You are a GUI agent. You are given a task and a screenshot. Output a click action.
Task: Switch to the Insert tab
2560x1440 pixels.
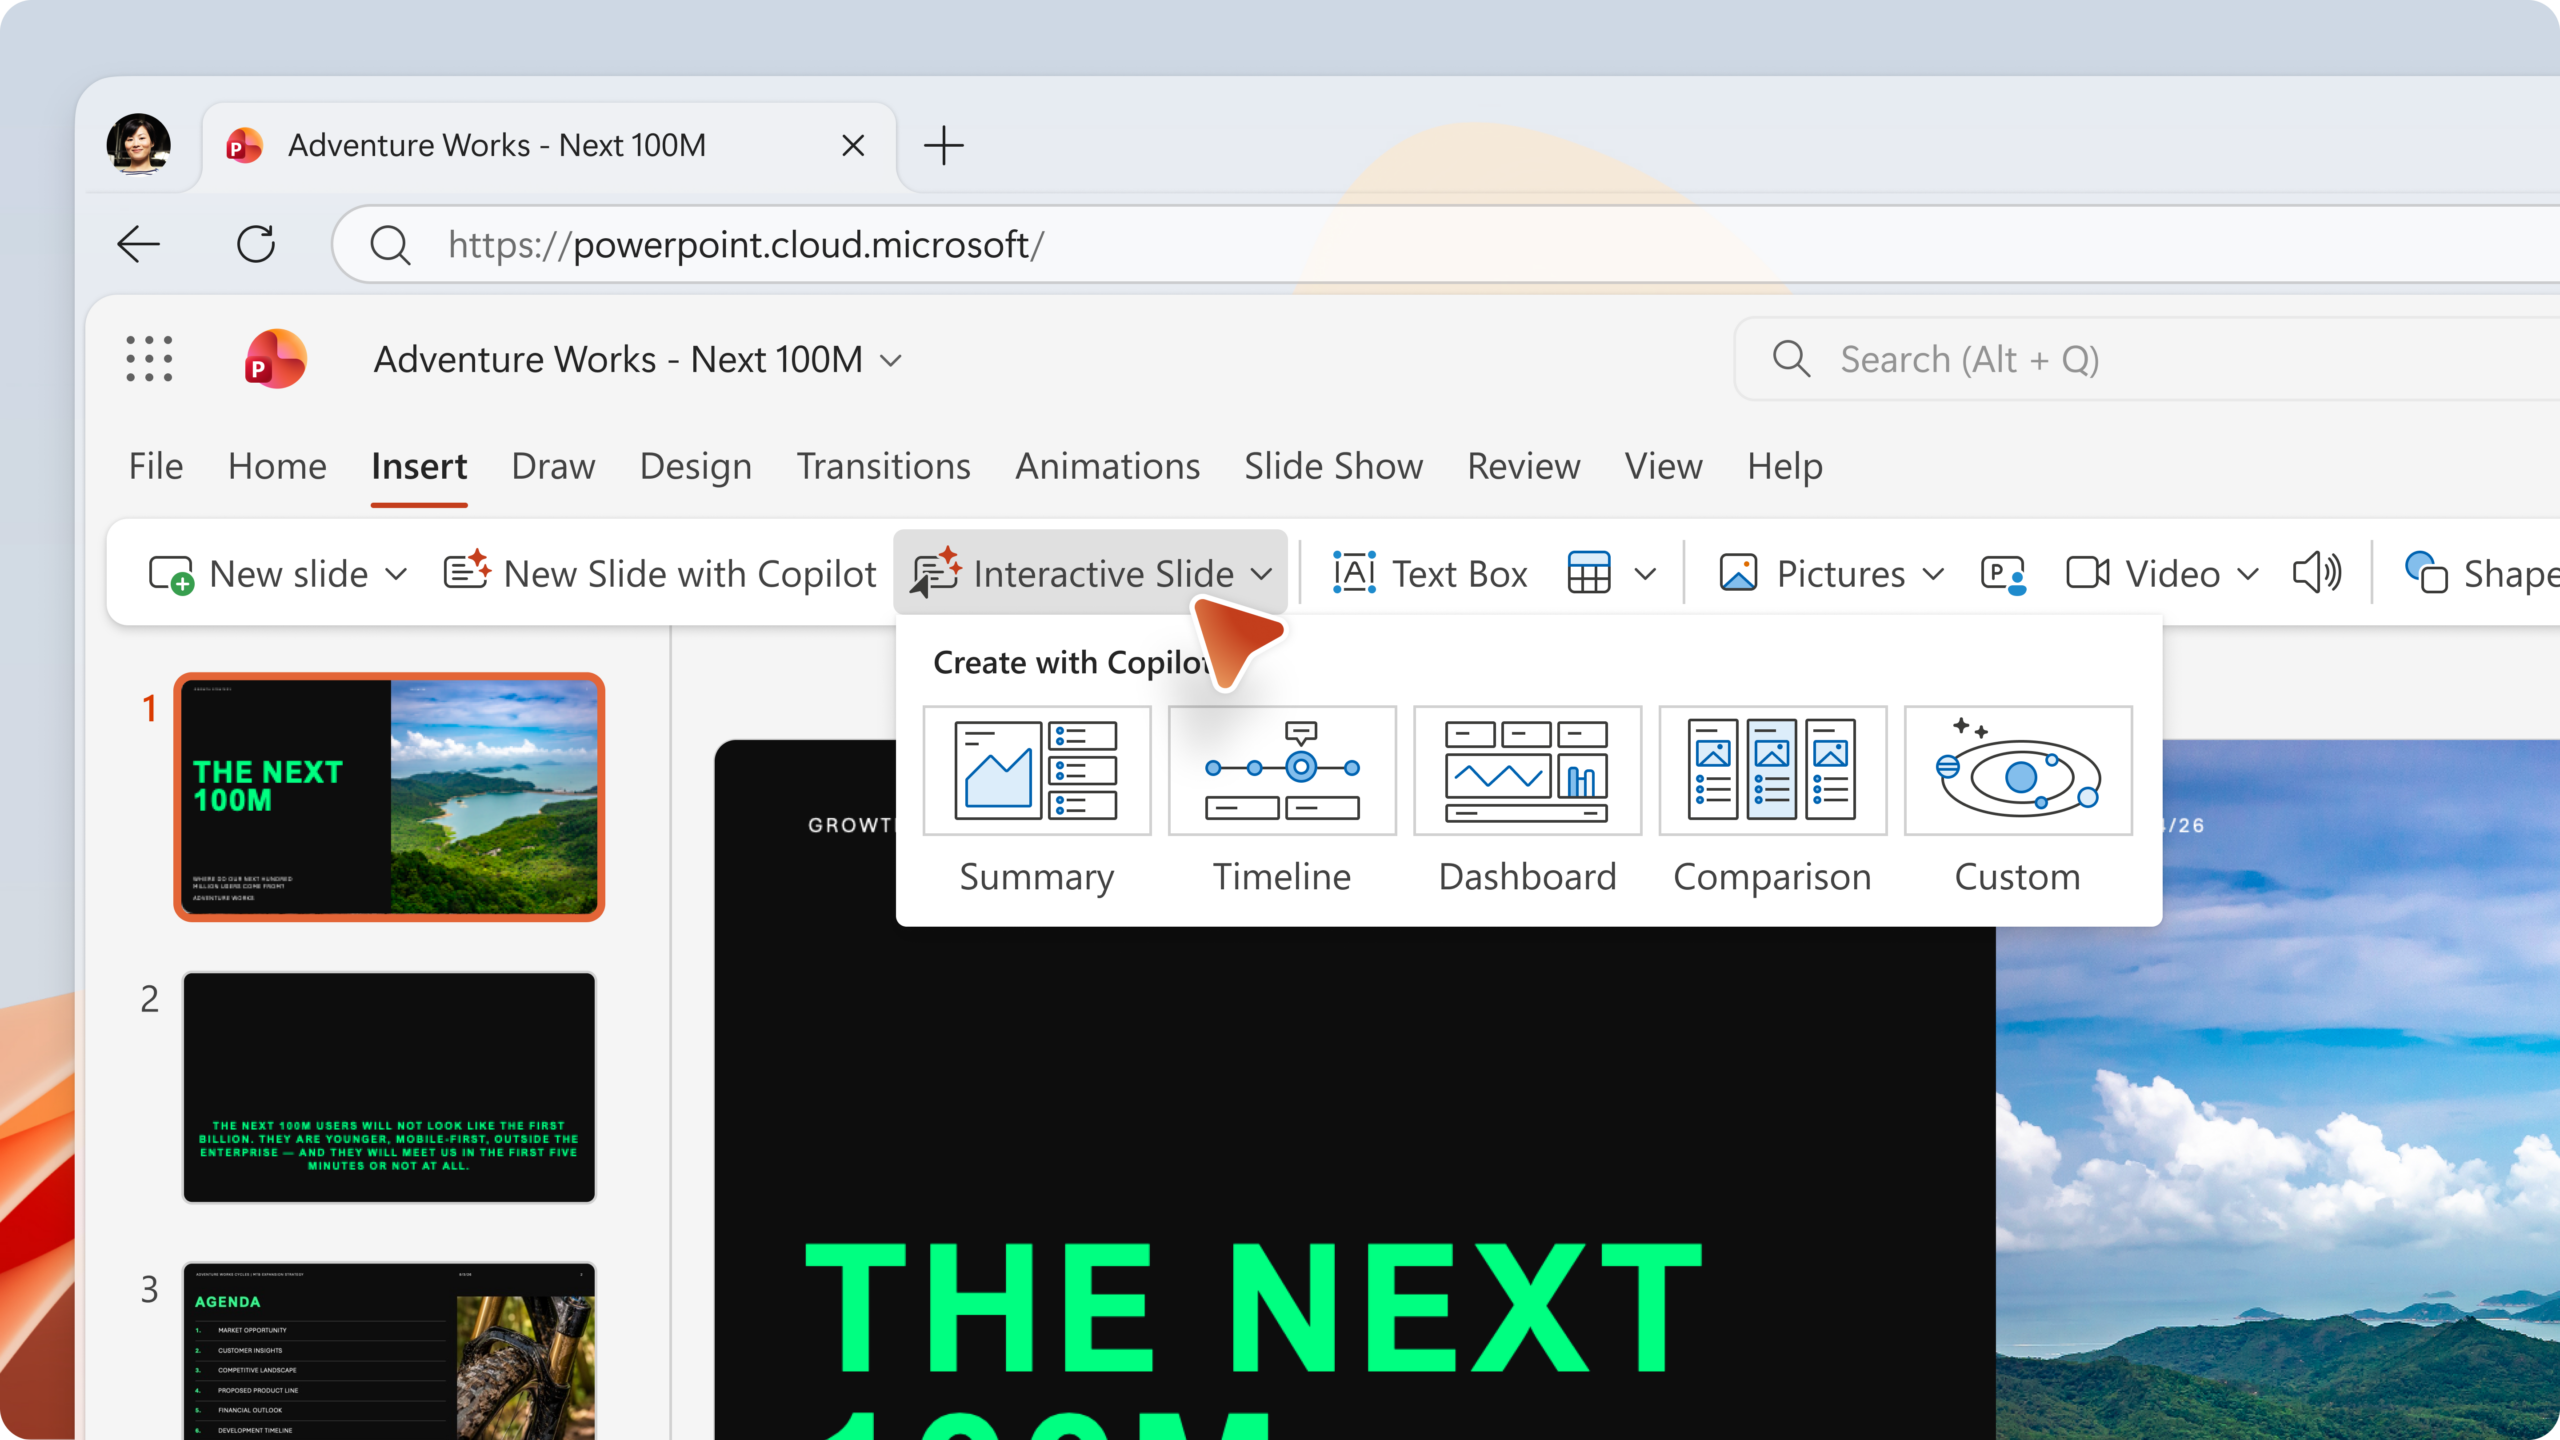[x=419, y=466]
